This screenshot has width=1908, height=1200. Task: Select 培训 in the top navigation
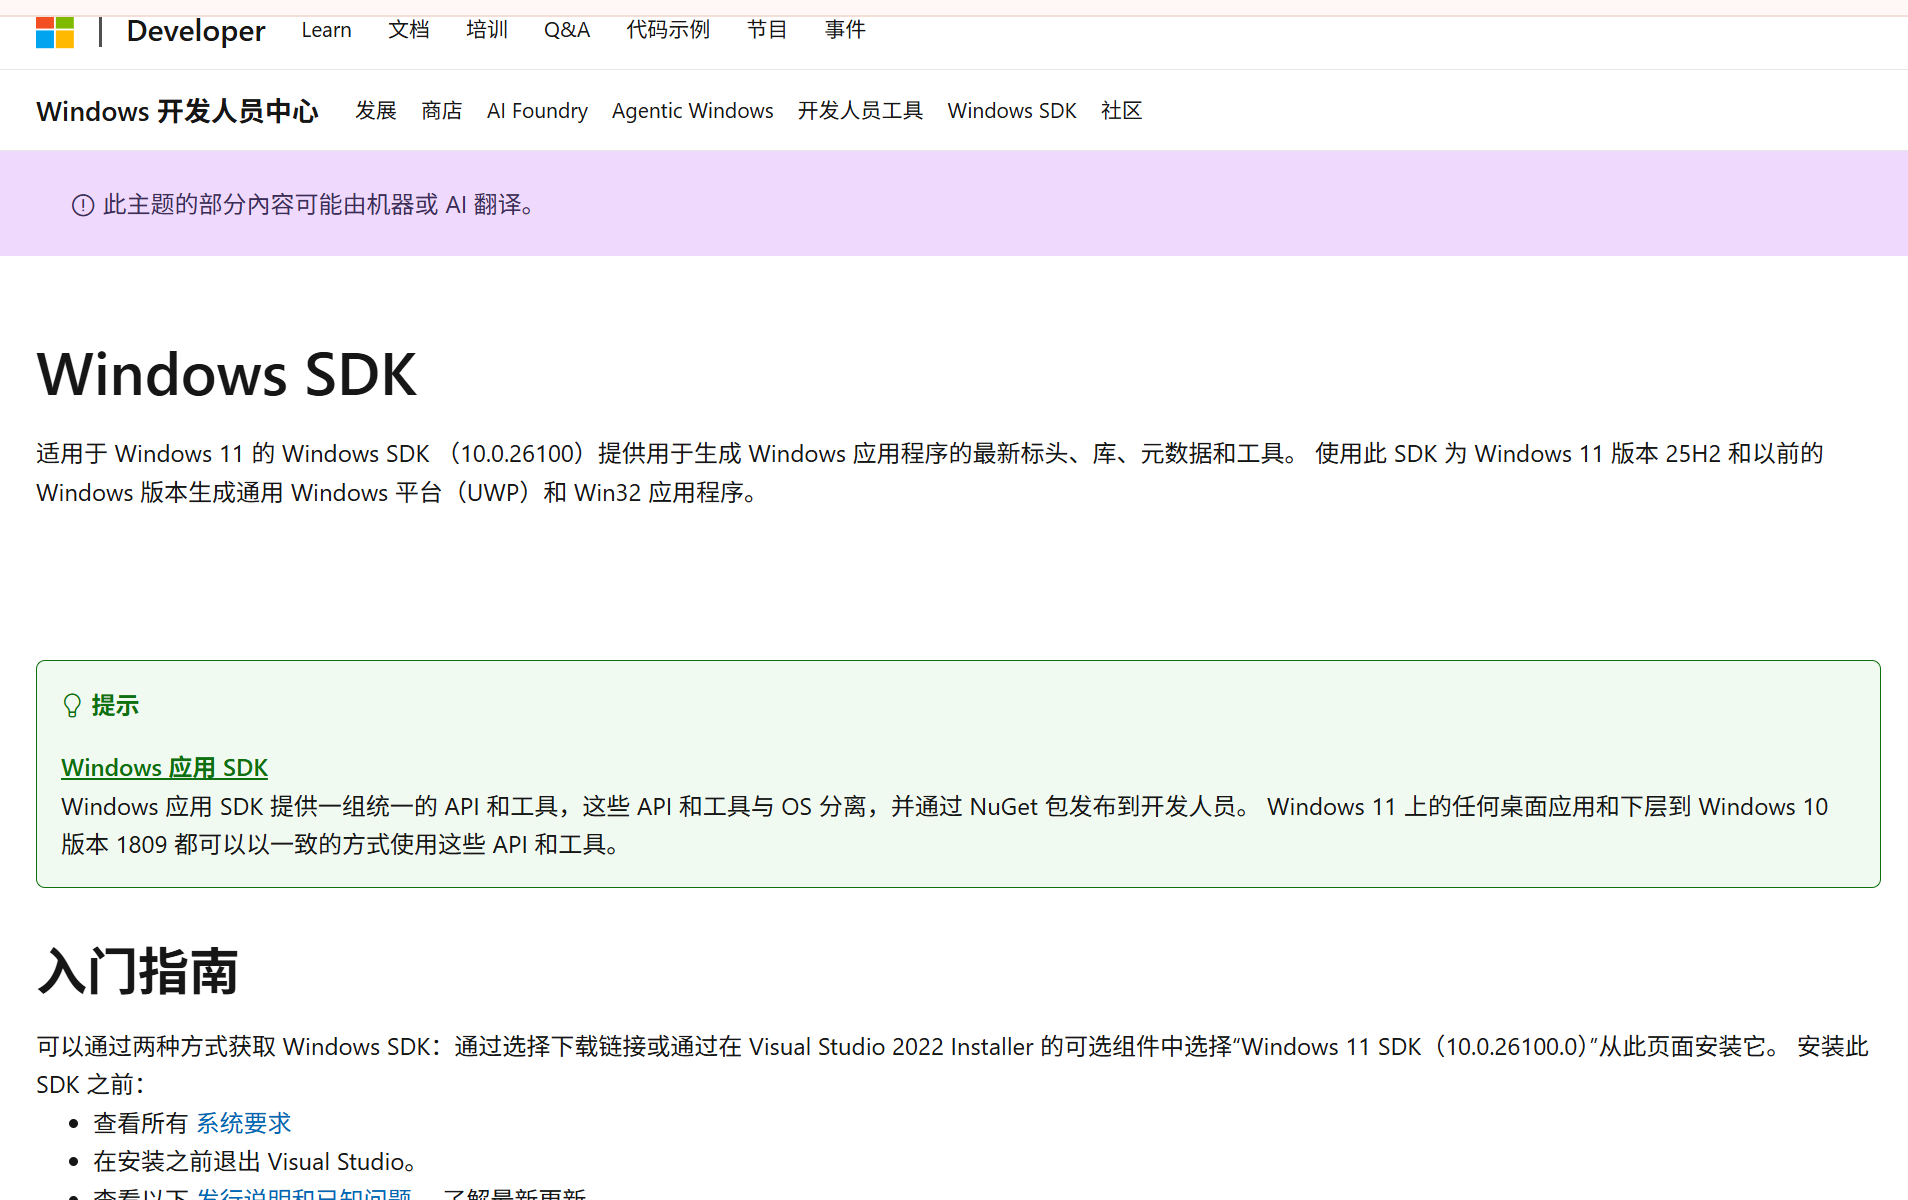coord(487,30)
